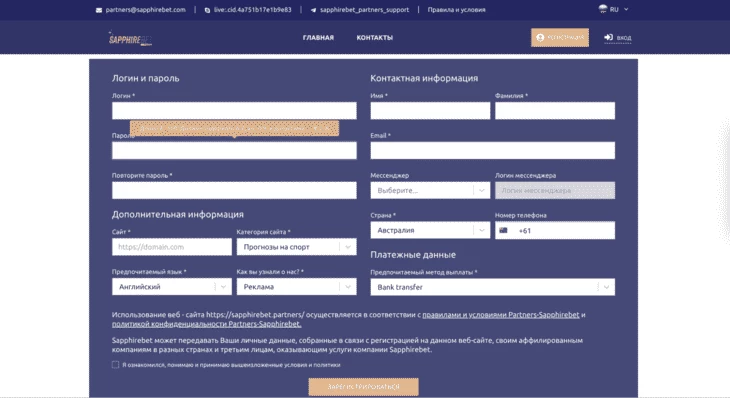Open the Английский language preference dropdown

point(172,287)
